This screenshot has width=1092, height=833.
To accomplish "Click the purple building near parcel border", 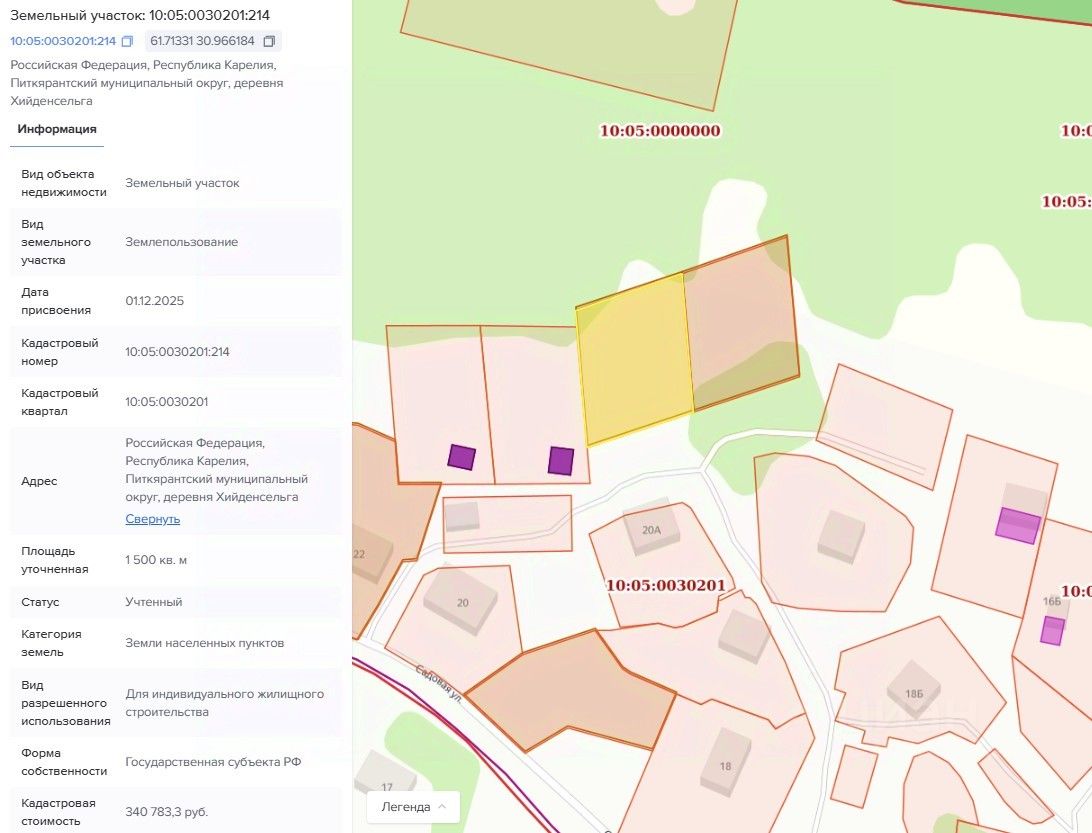I will click(x=561, y=460).
